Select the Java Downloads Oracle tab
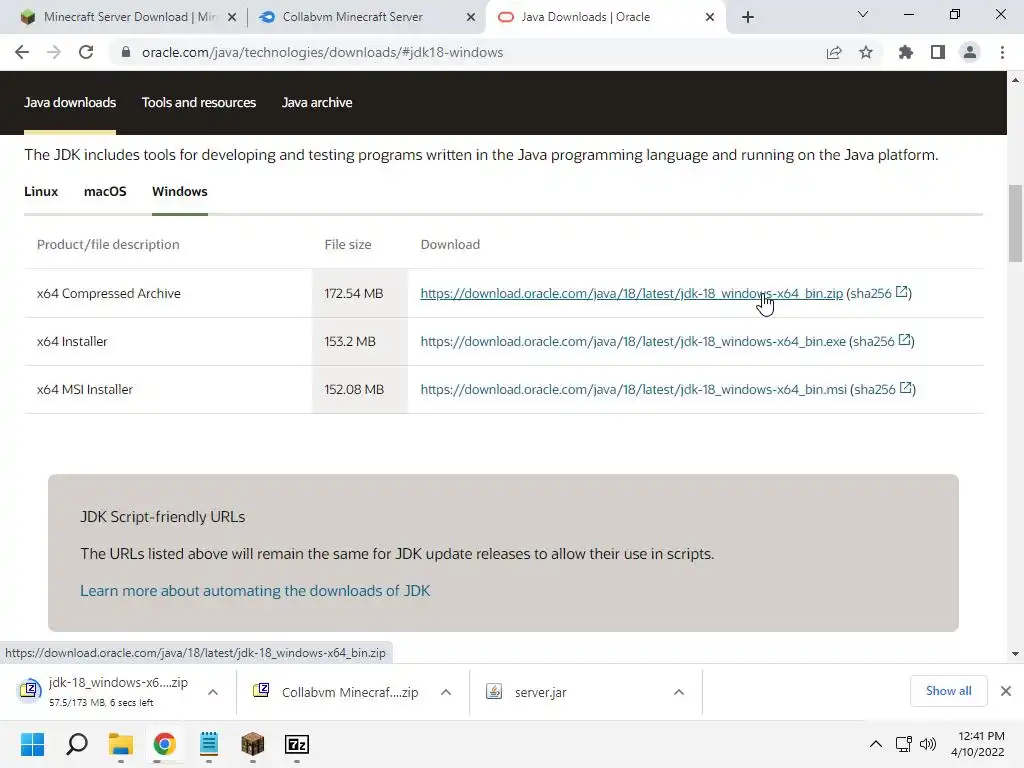1024x768 pixels. pos(605,17)
